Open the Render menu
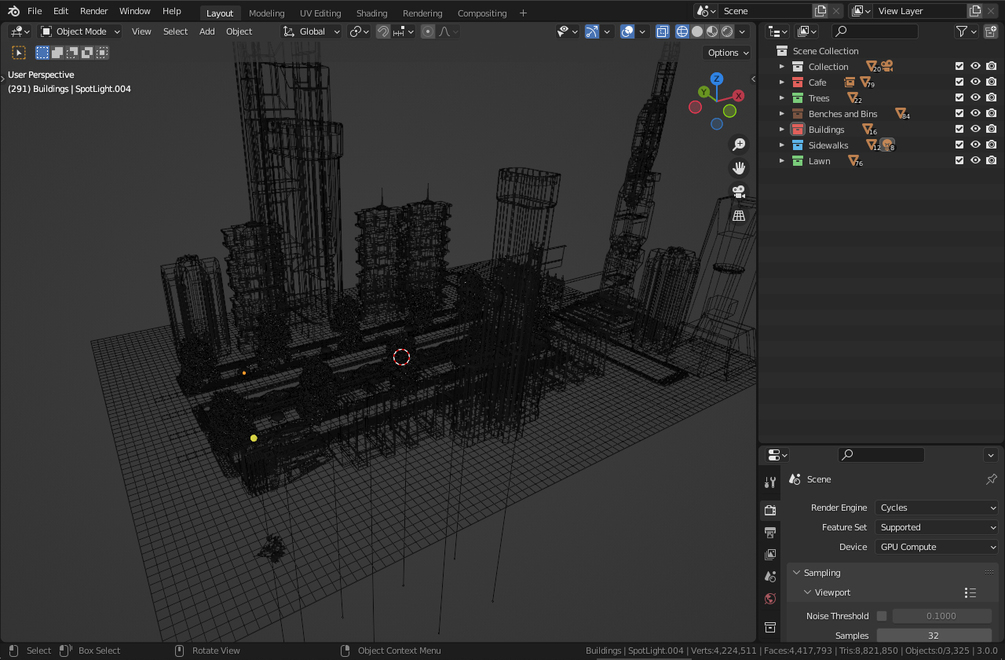Image resolution: width=1005 pixels, height=660 pixels. tap(93, 11)
